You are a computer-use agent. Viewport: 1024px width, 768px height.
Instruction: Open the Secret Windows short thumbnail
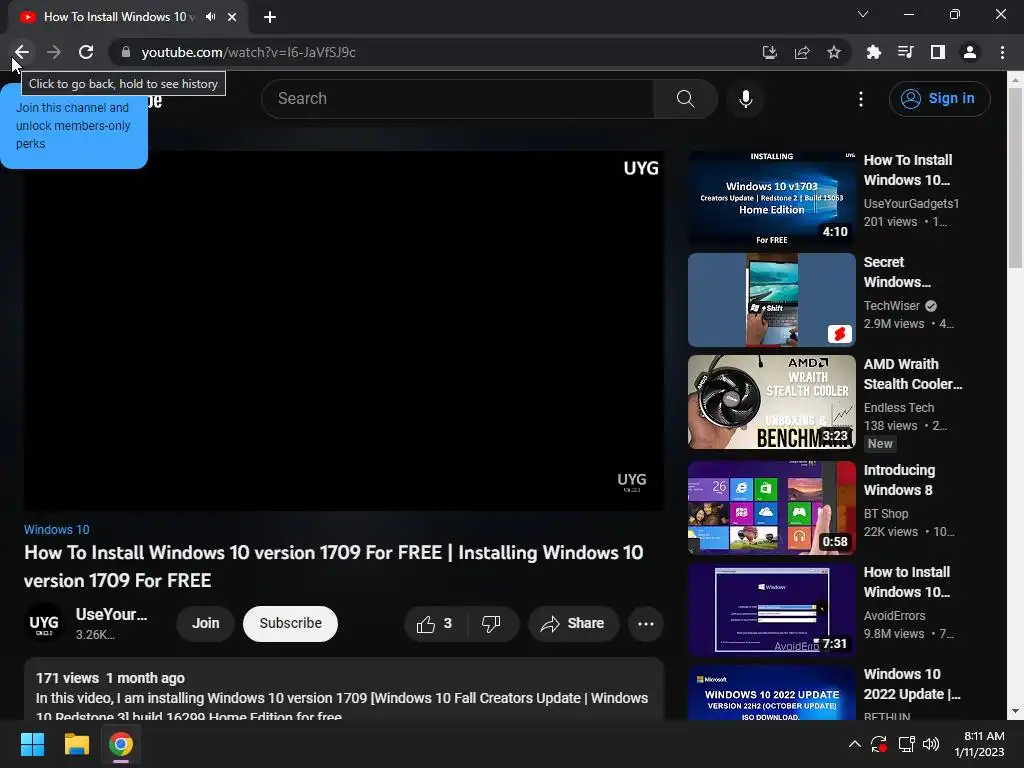772,300
